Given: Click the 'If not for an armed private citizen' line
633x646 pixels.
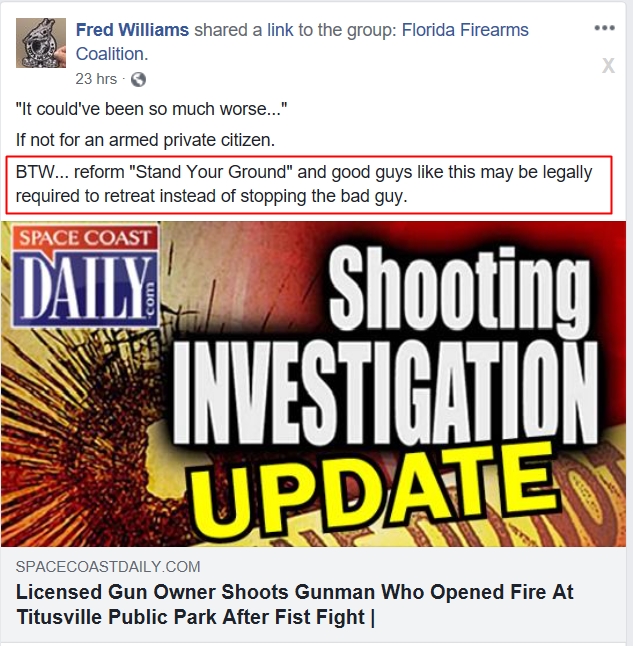Looking at the screenshot, I should pyautogui.click(x=145, y=140).
